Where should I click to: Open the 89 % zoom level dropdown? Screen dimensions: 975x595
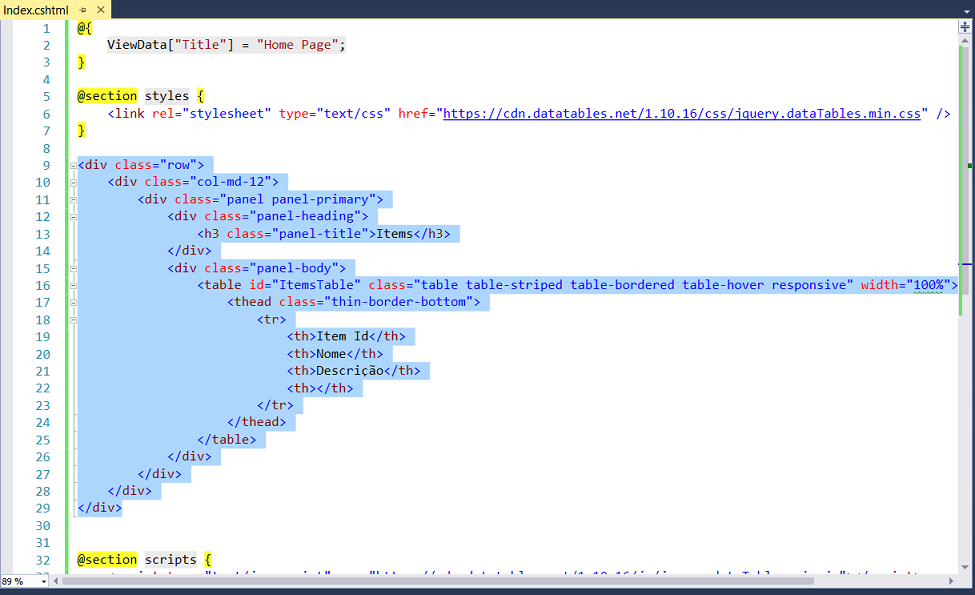click(x=44, y=582)
